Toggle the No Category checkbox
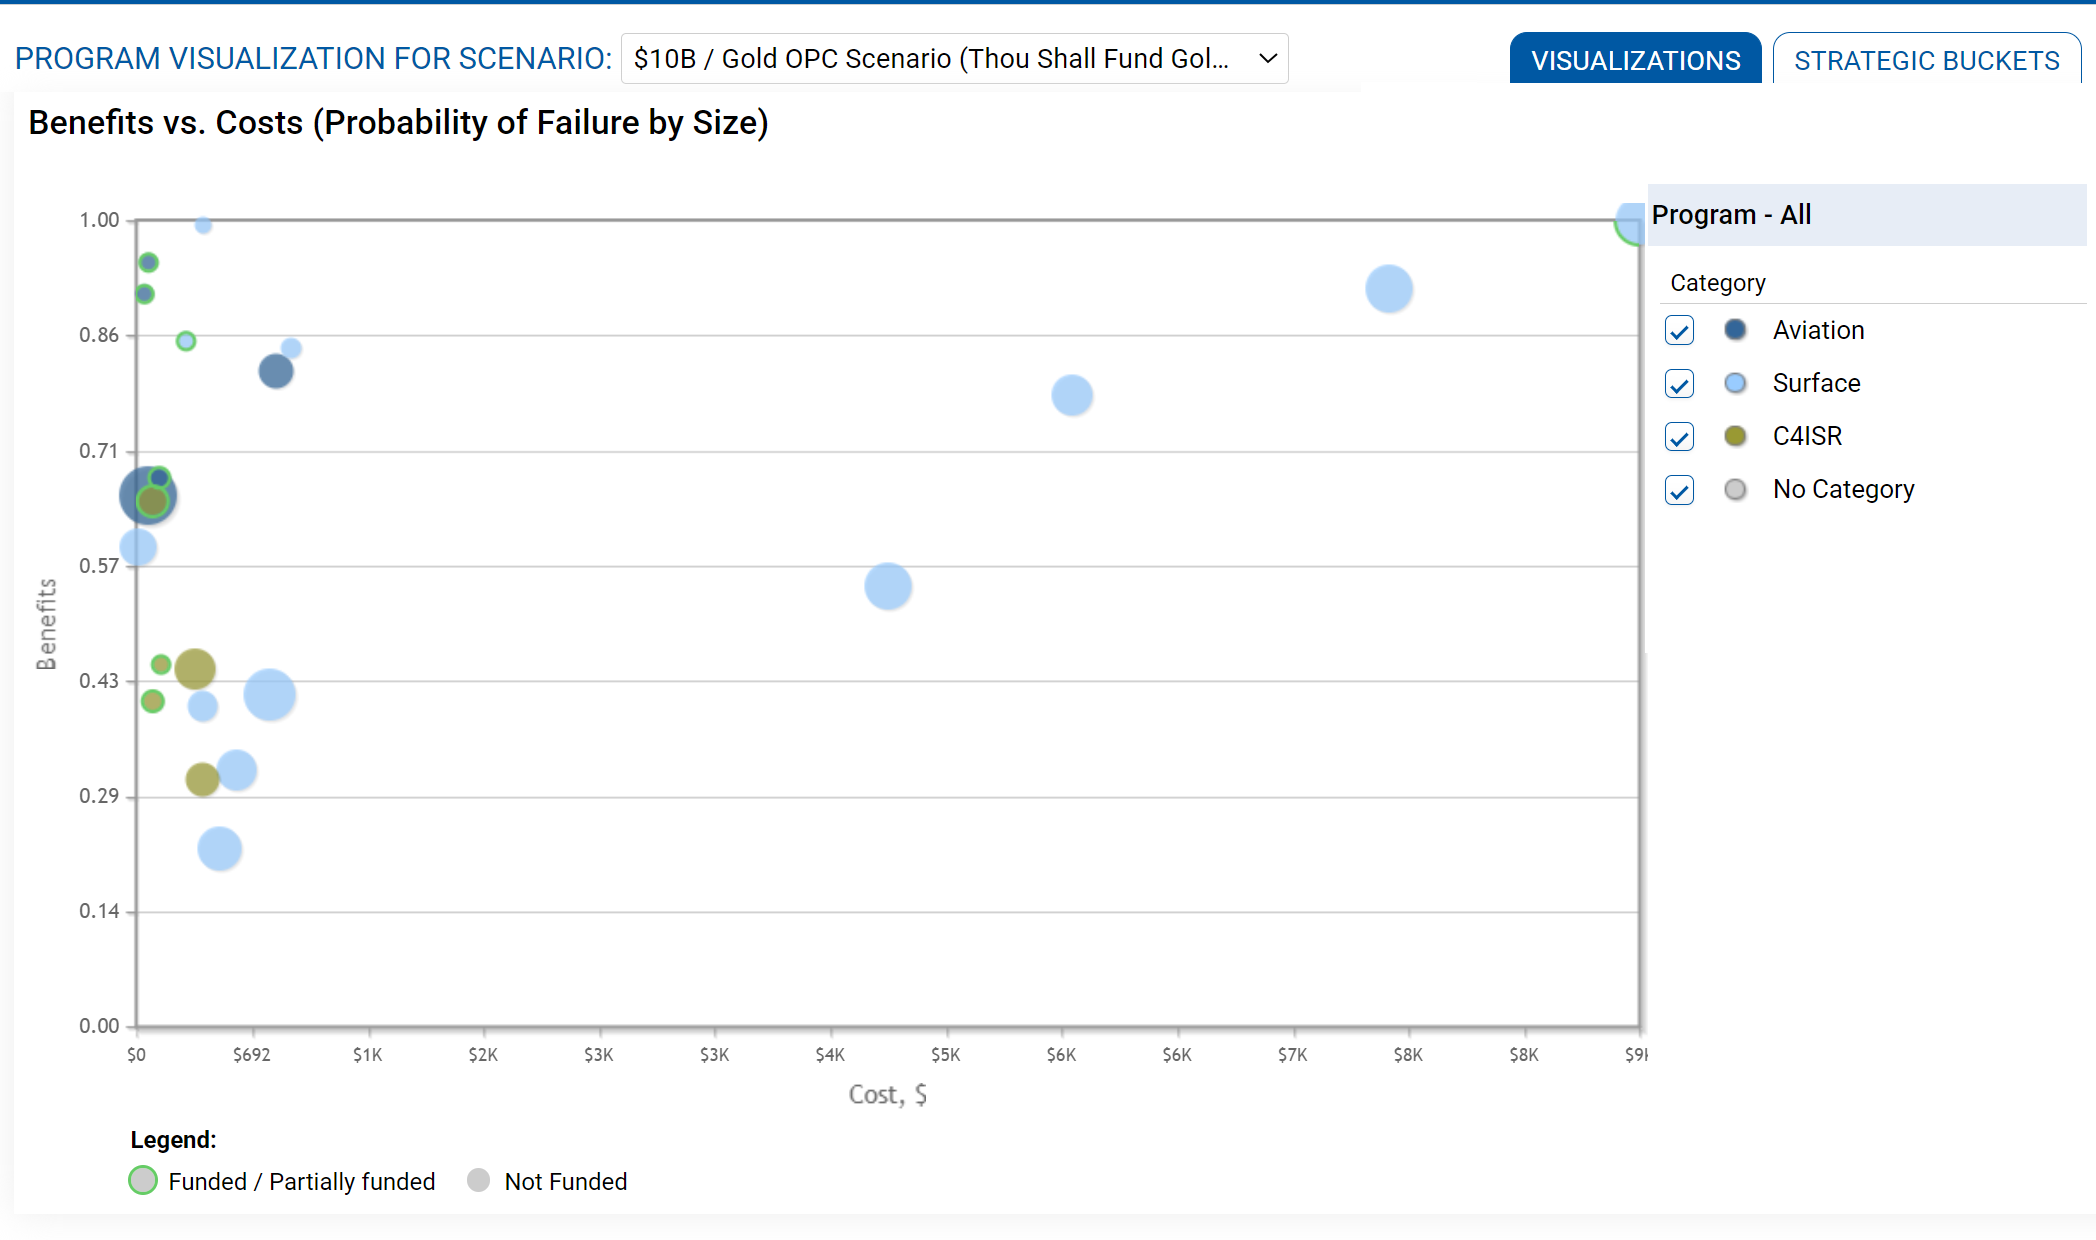 coord(1680,490)
